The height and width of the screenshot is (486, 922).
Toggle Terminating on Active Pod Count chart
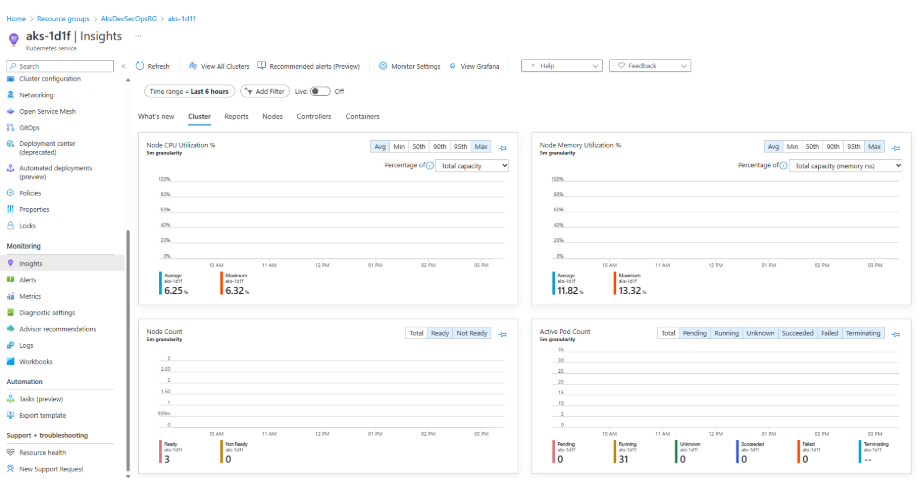[x=863, y=333]
